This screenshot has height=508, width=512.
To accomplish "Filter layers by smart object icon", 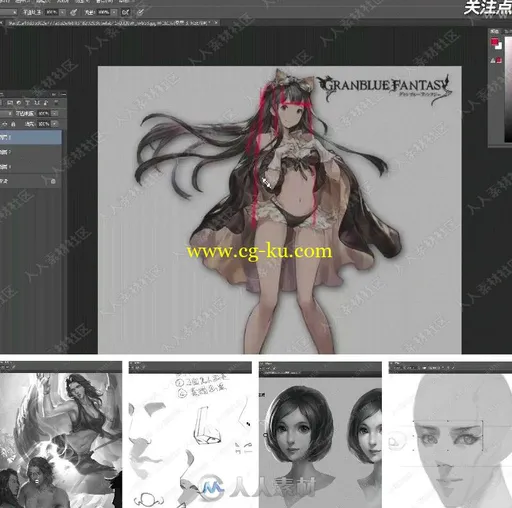I will pyautogui.click(x=46, y=103).
